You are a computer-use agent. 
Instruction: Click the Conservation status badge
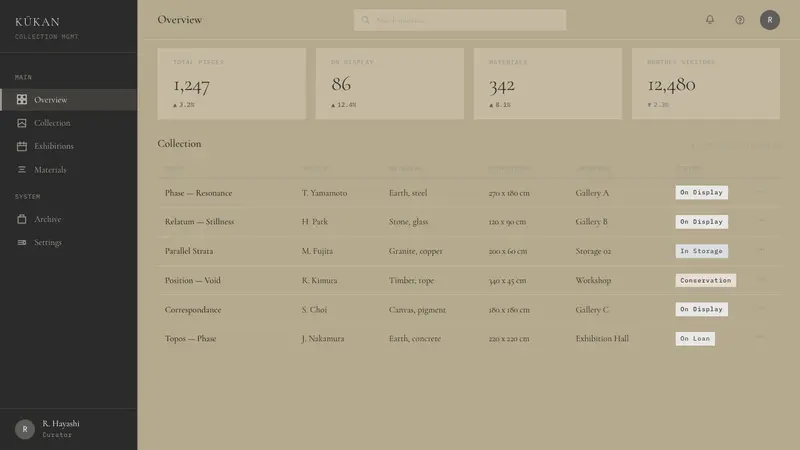706,280
